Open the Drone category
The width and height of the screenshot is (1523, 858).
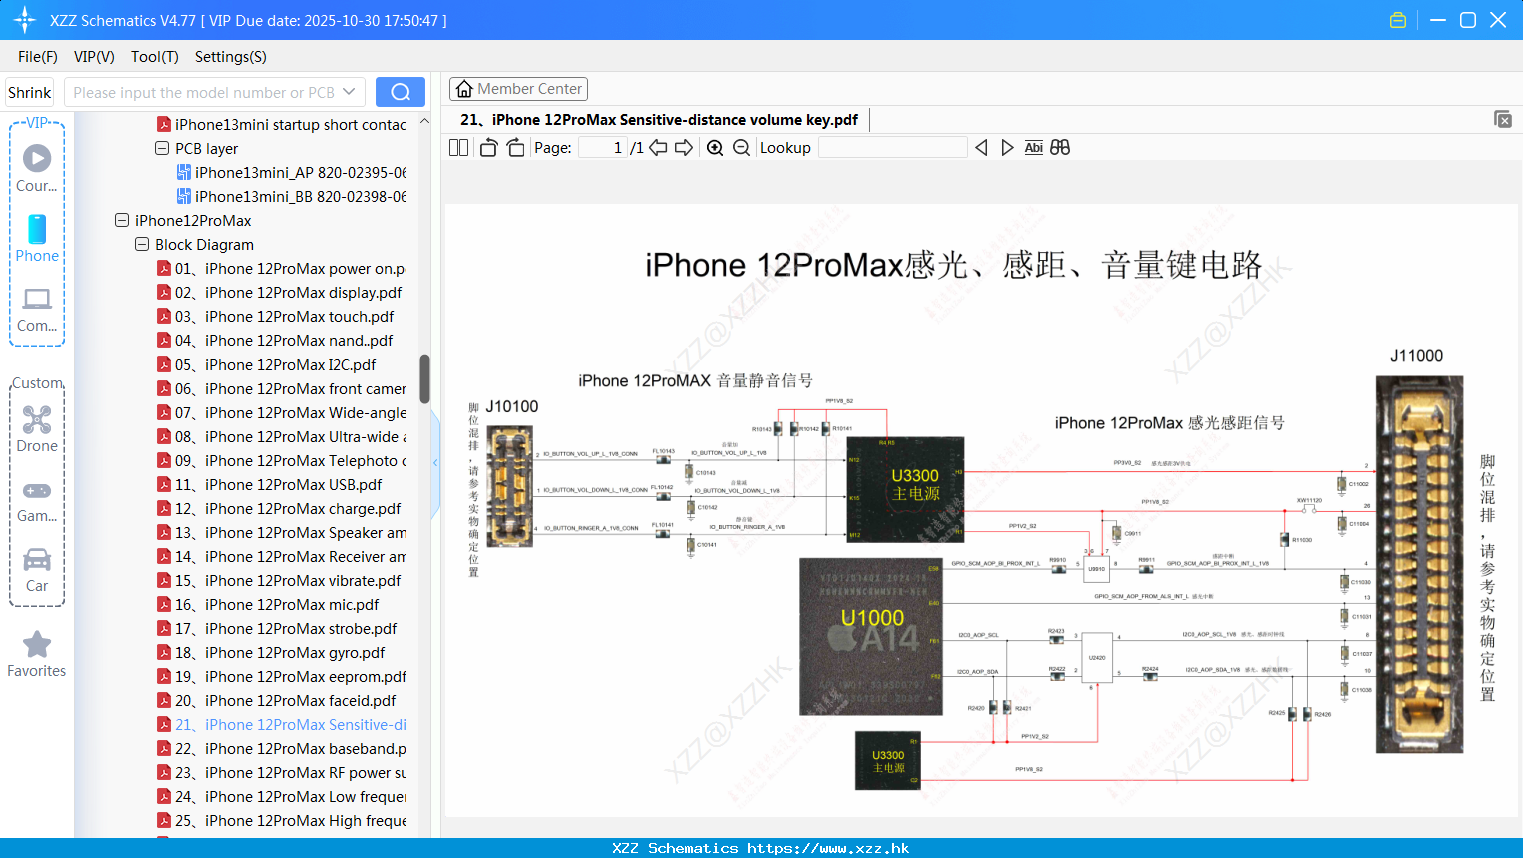click(x=37, y=429)
